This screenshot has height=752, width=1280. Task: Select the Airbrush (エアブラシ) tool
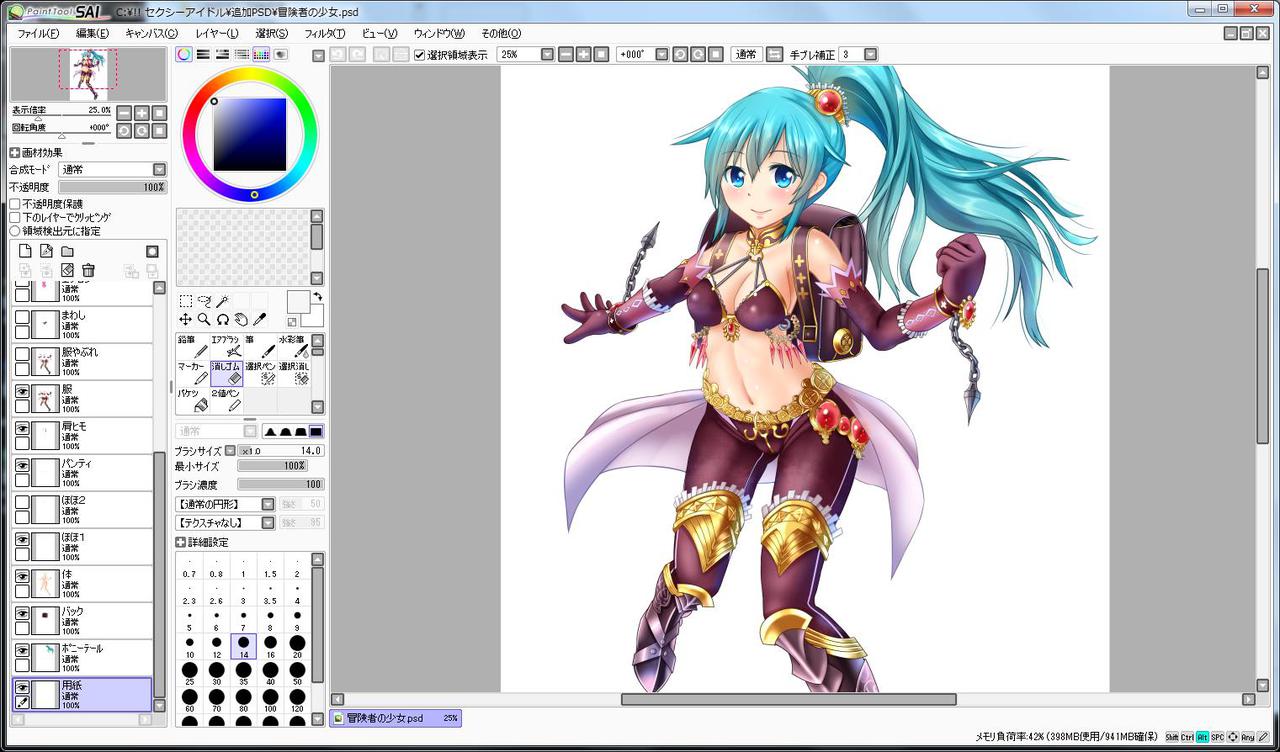(x=227, y=346)
